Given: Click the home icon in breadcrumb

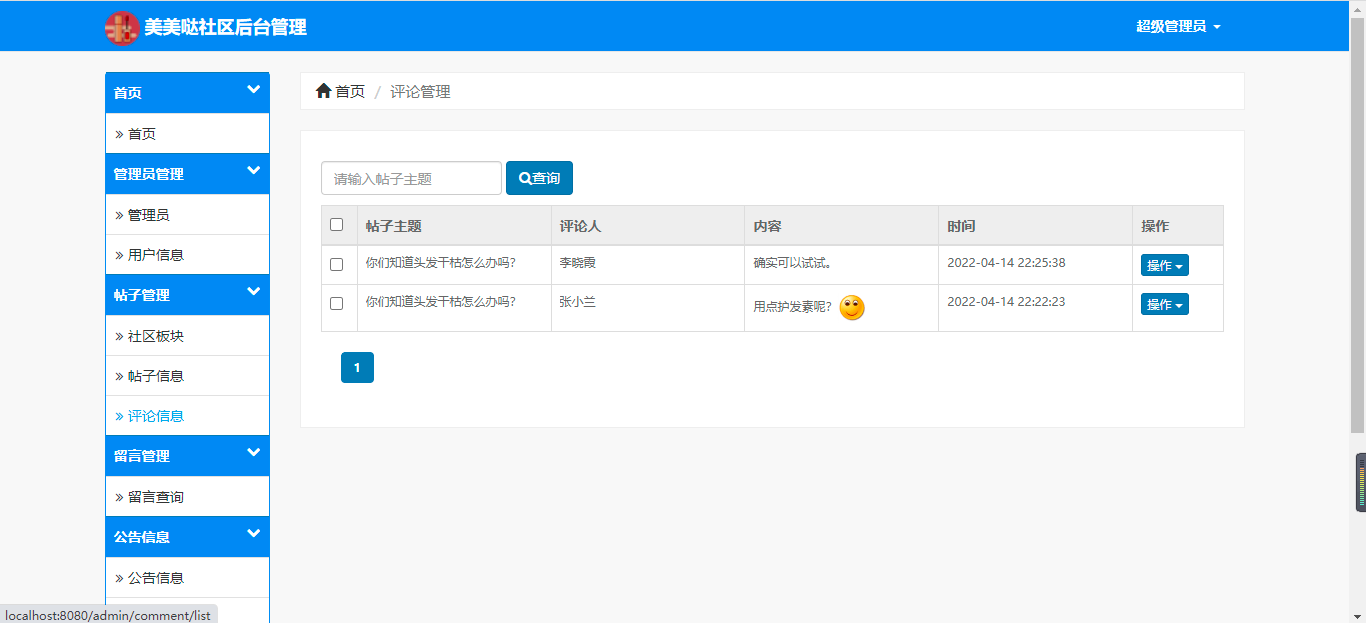Looking at the screenshot, I should (x=323, y=91).
